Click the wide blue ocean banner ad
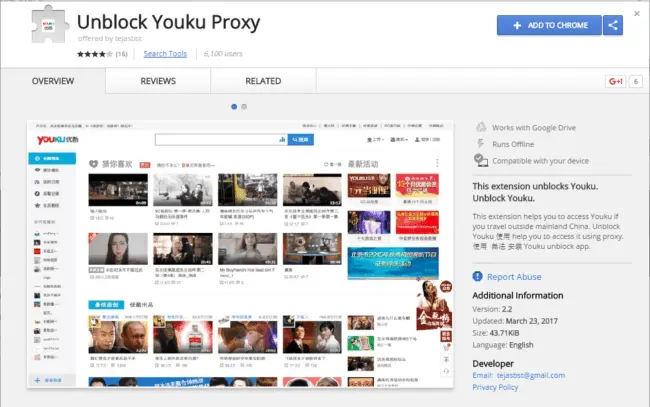This screenshot has width=650, height=407. tap(393, 263)
